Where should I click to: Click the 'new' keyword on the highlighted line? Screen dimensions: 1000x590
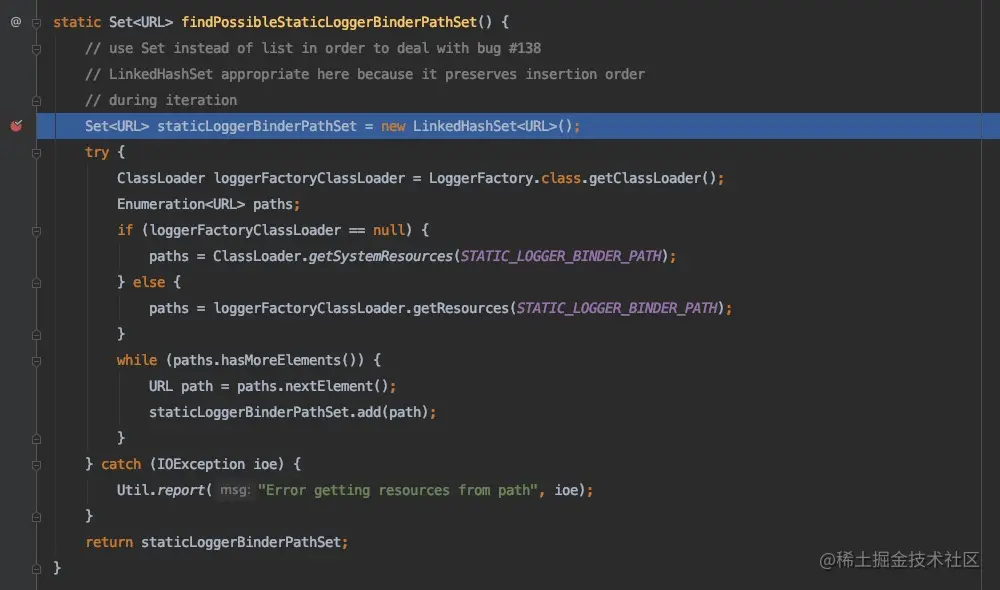(393, 126)
